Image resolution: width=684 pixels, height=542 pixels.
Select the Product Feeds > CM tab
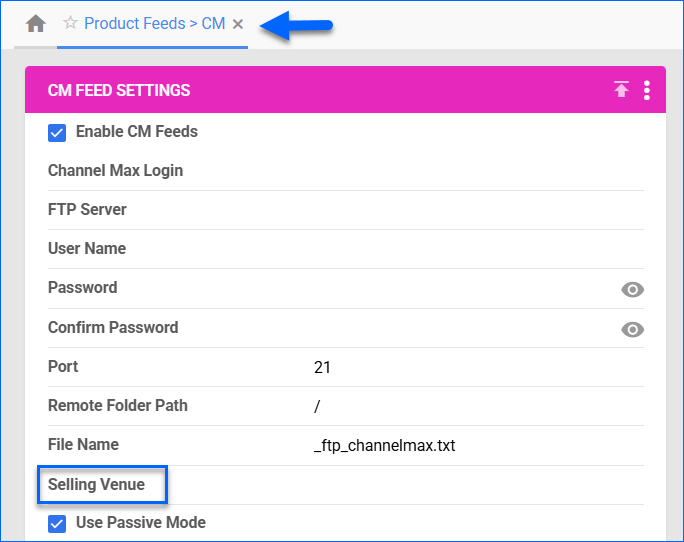click(x=154, y=23)
